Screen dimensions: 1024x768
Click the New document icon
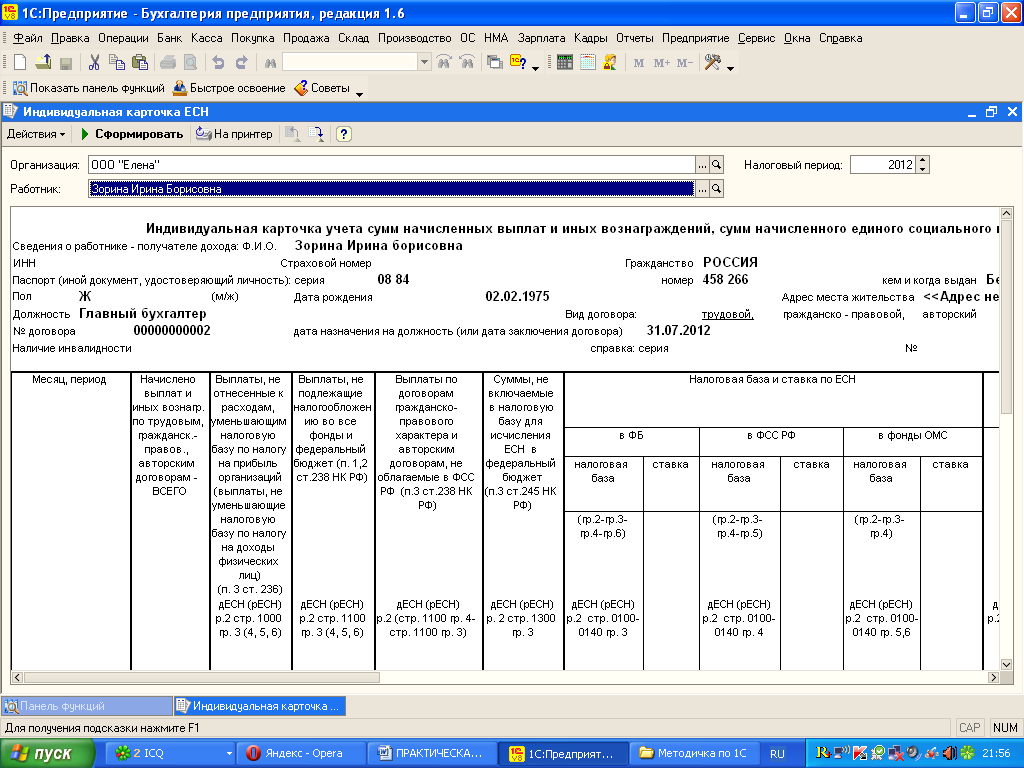(x=20, y=63)
